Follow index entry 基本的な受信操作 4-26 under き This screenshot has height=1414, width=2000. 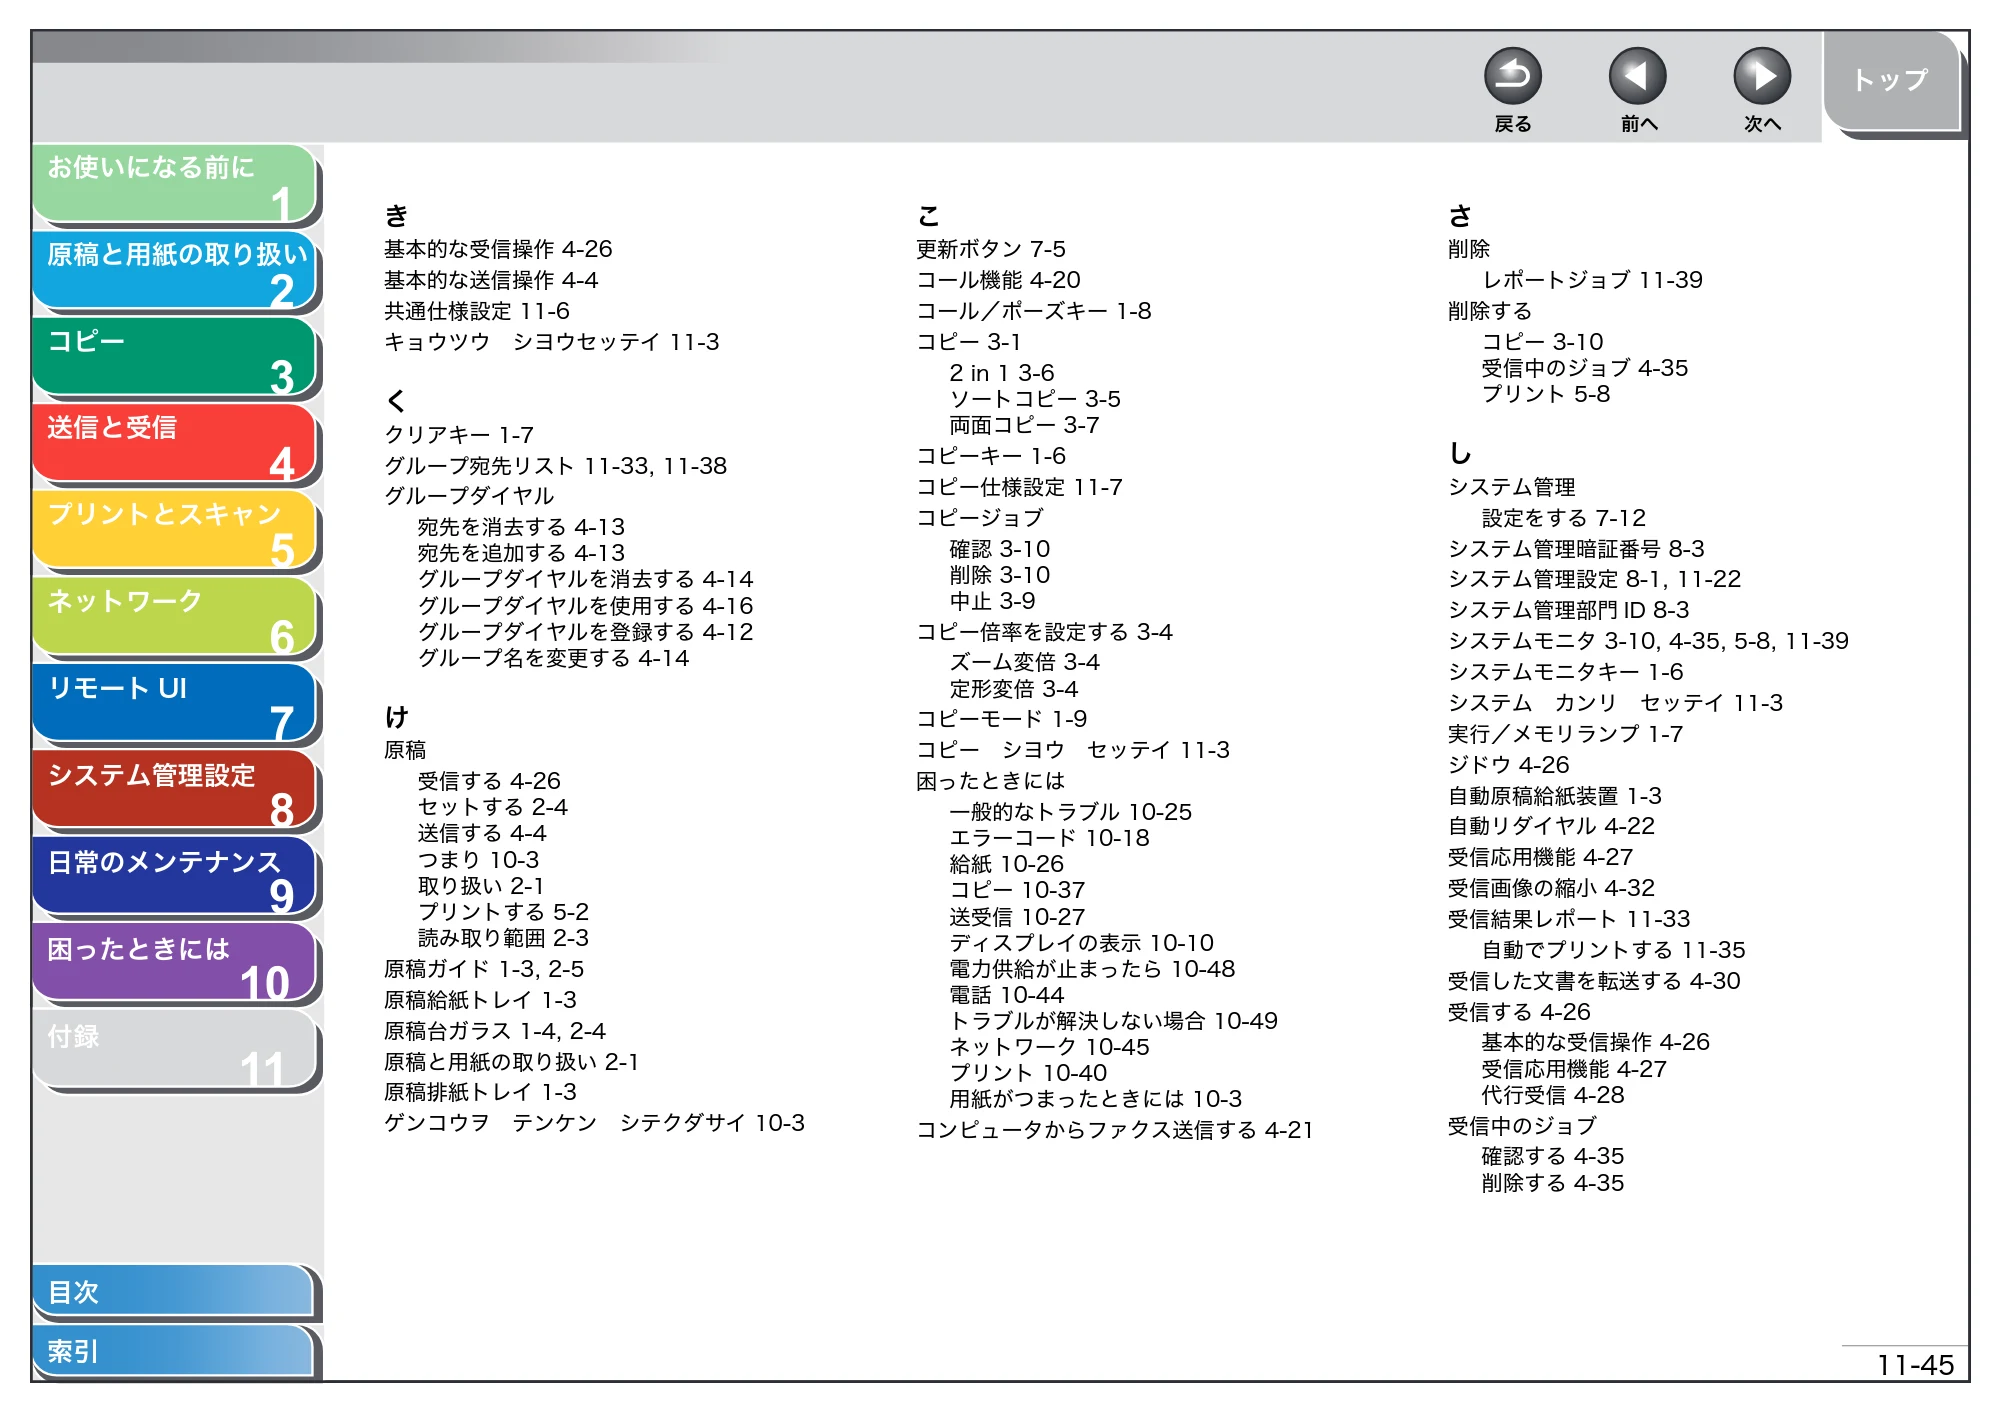click(498, 249)
